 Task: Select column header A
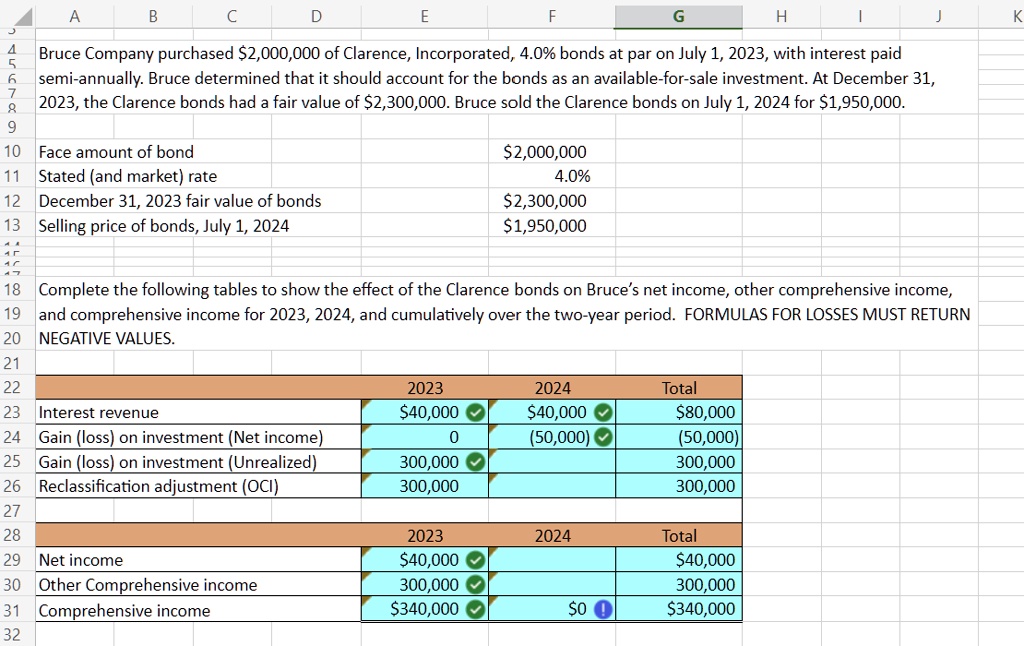pyautogui.click(x=74, y=16)
